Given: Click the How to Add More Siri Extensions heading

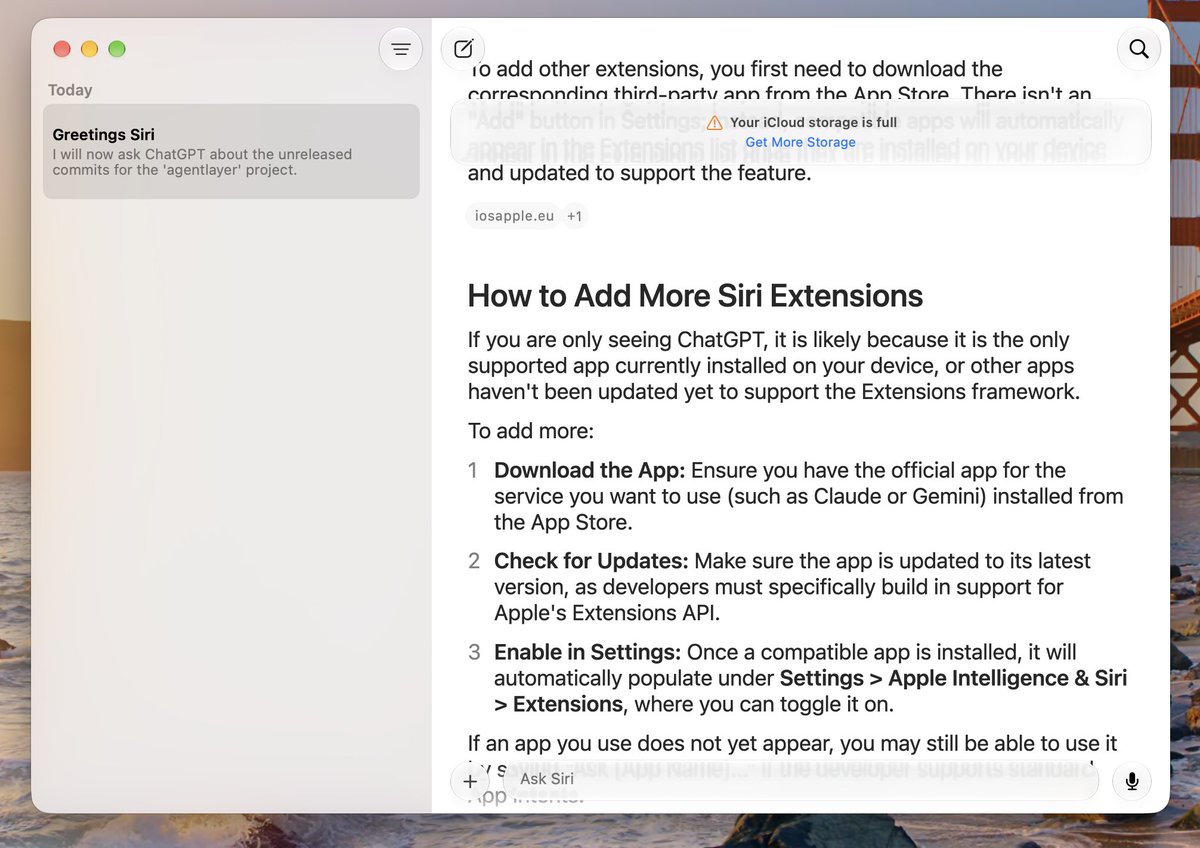Looking at the screenshot, I should coord(695,296).
